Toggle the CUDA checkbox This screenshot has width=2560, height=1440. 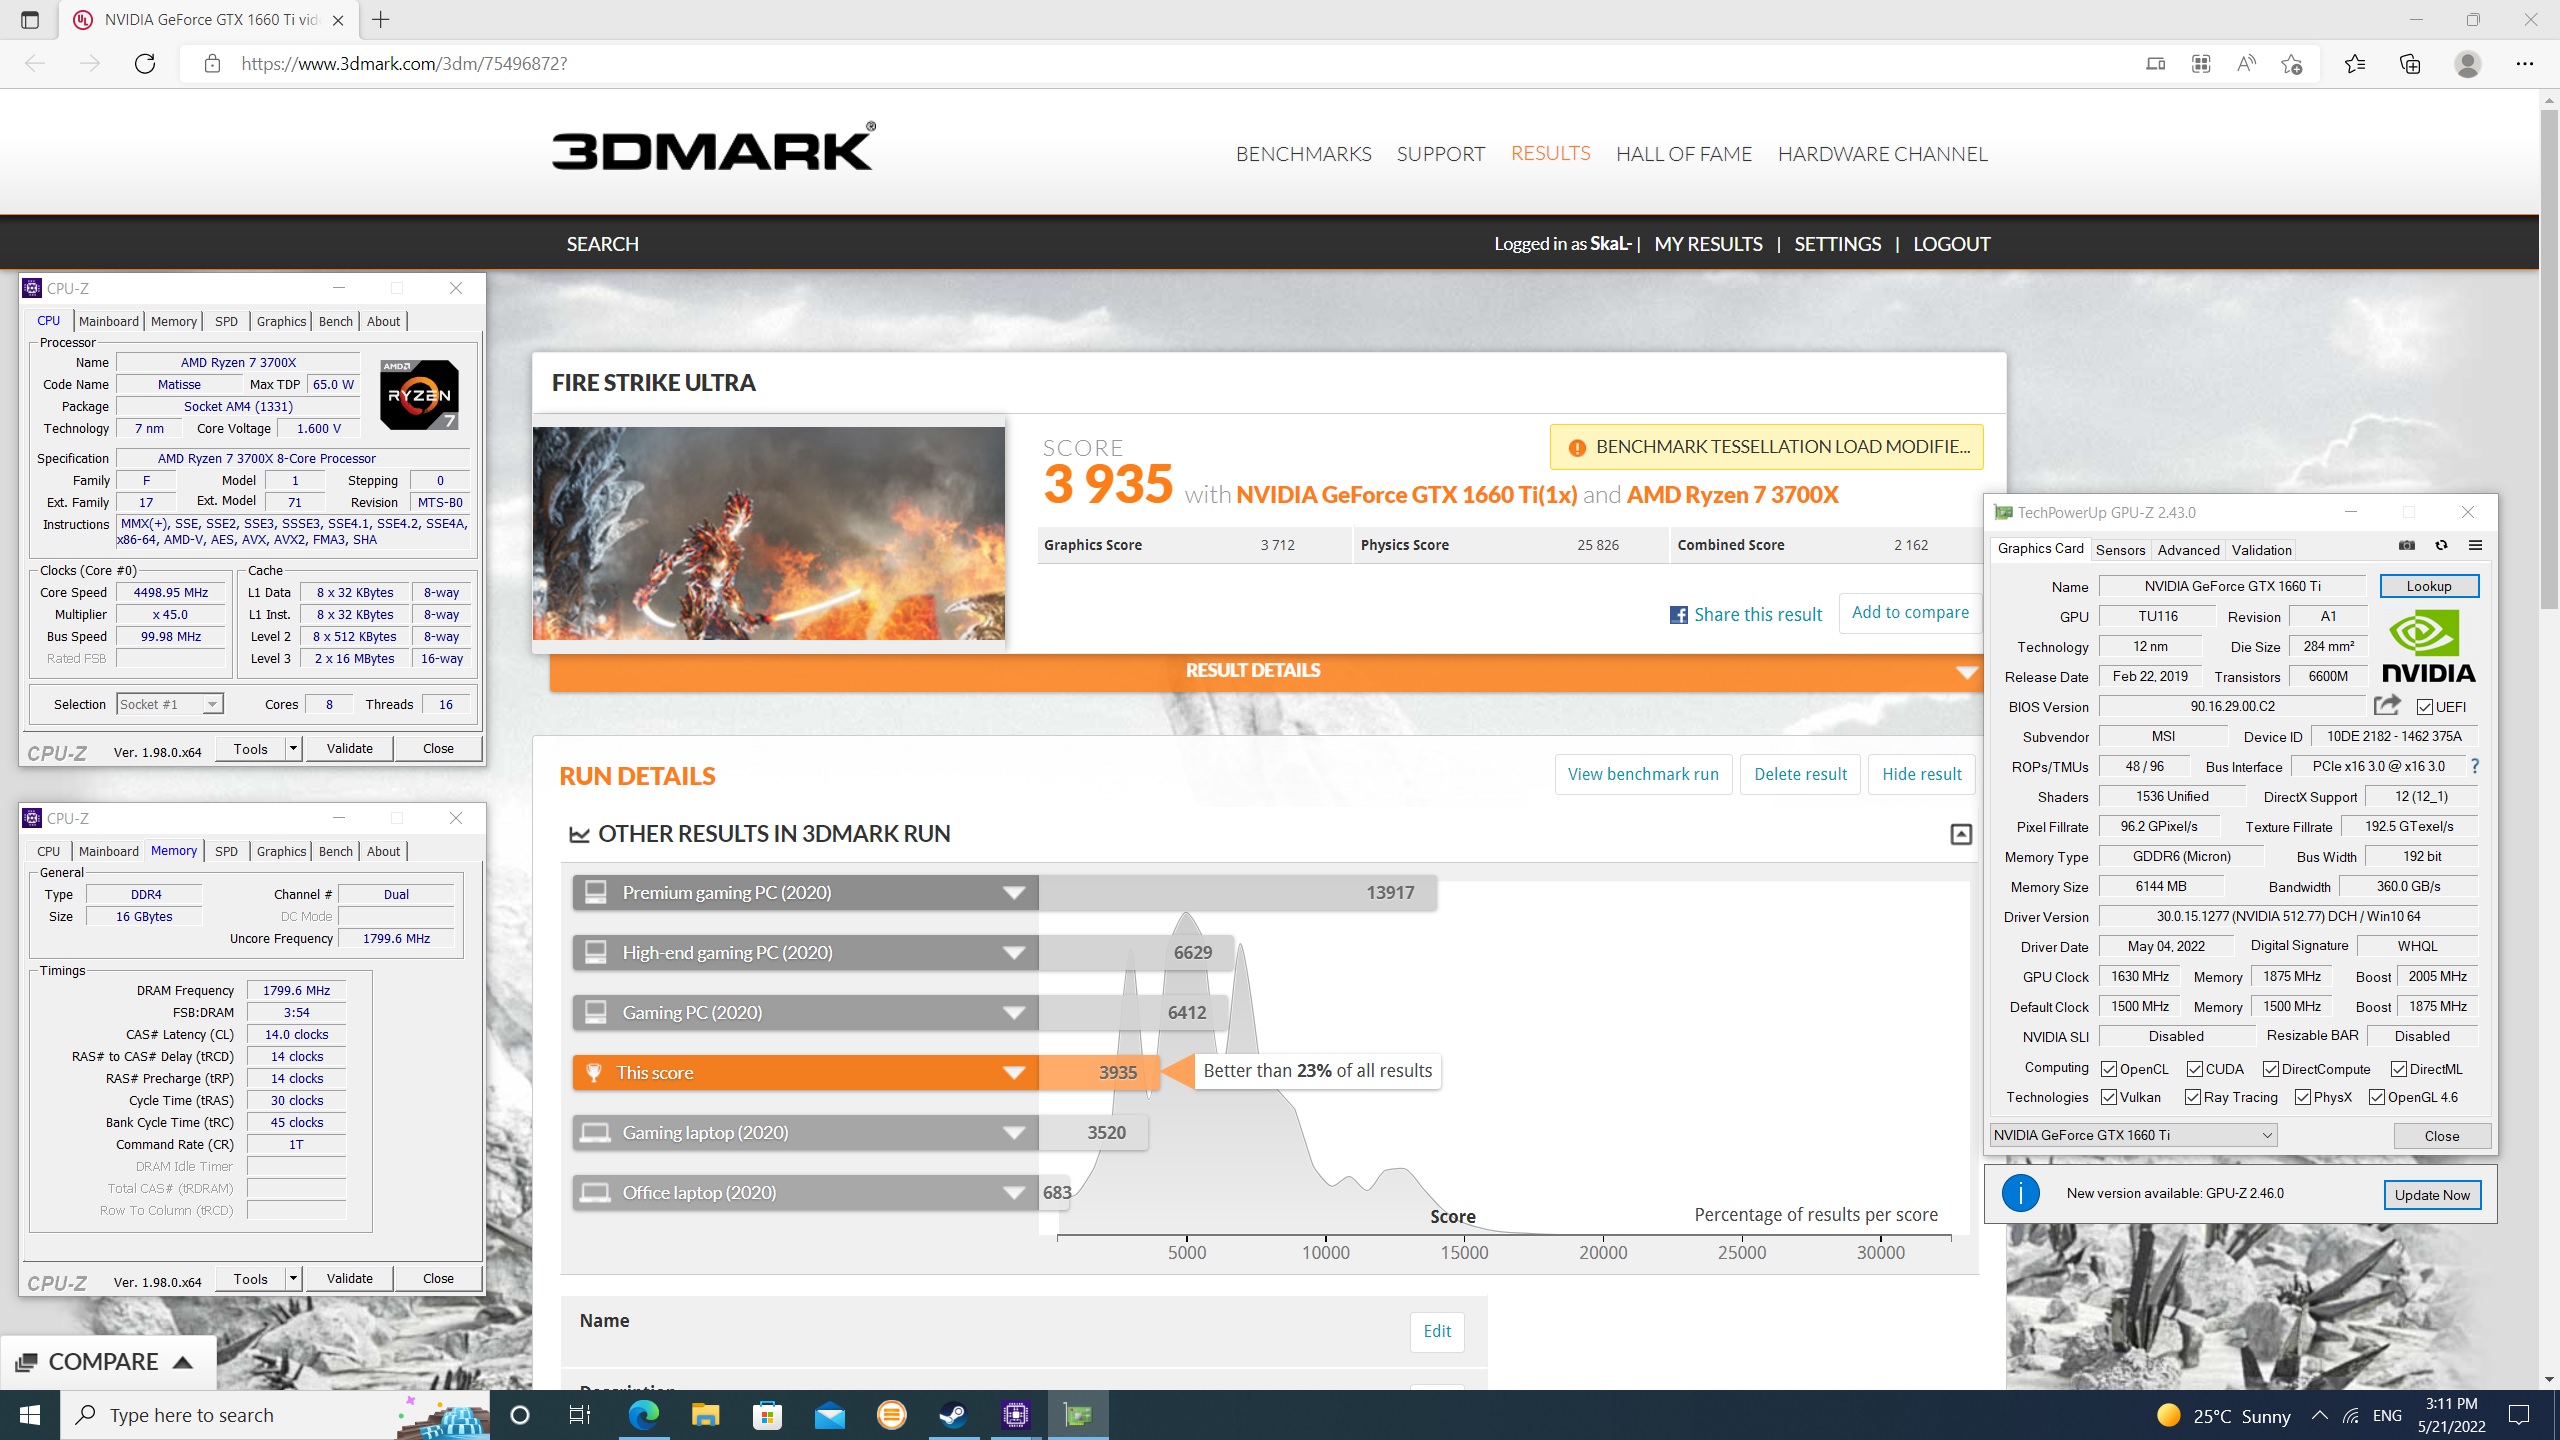[x=2195, y=1069]
